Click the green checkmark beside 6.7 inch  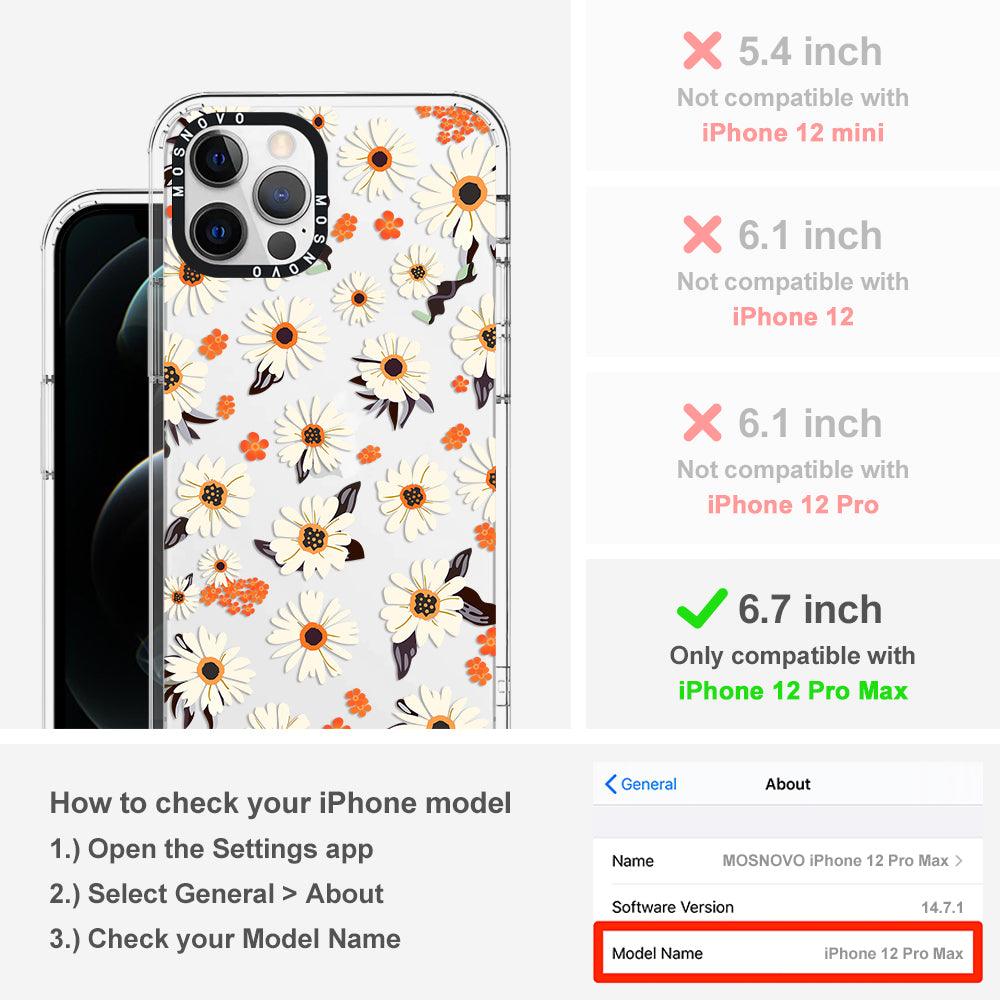point(702,608)
